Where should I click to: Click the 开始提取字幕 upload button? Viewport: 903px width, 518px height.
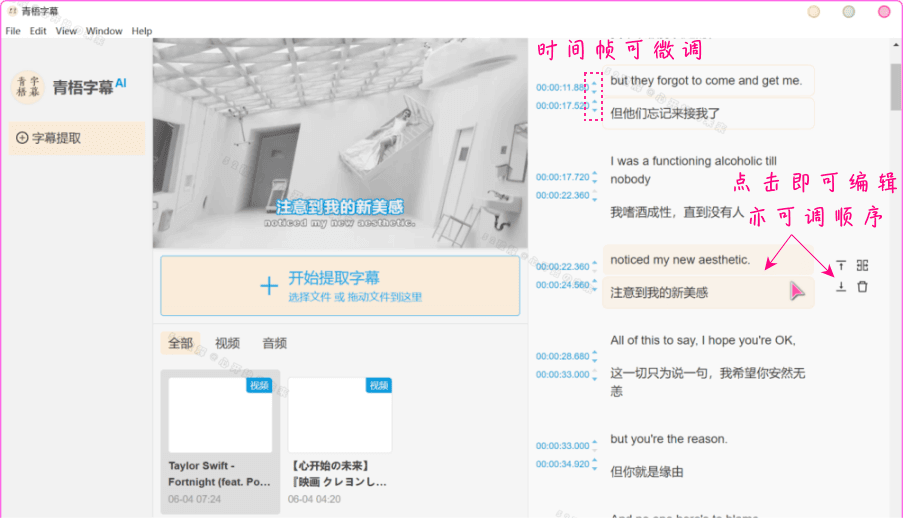[x=340, y=286]
